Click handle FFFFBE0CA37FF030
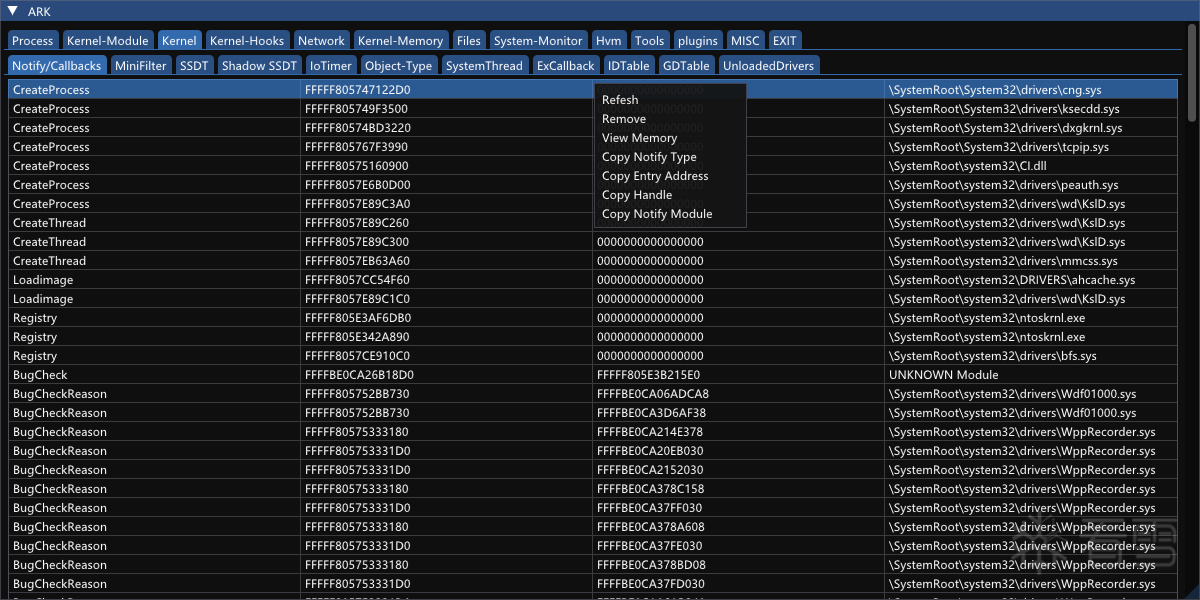Screen dimensions: 1200x600 pyautogui.click(x=649, y=508)
